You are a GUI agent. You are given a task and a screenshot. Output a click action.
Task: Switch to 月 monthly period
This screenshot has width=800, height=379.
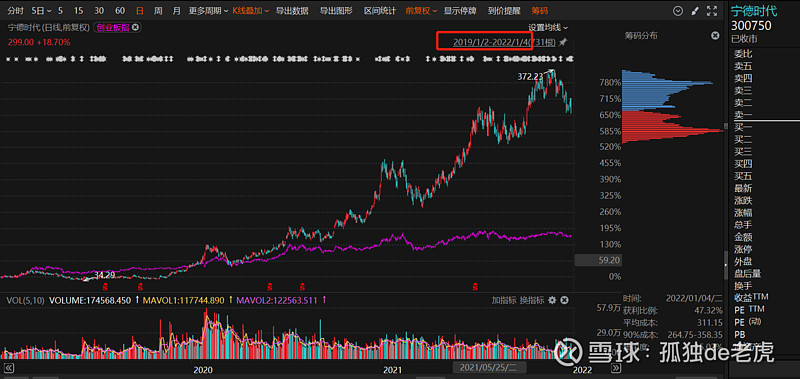pos(176,10)
